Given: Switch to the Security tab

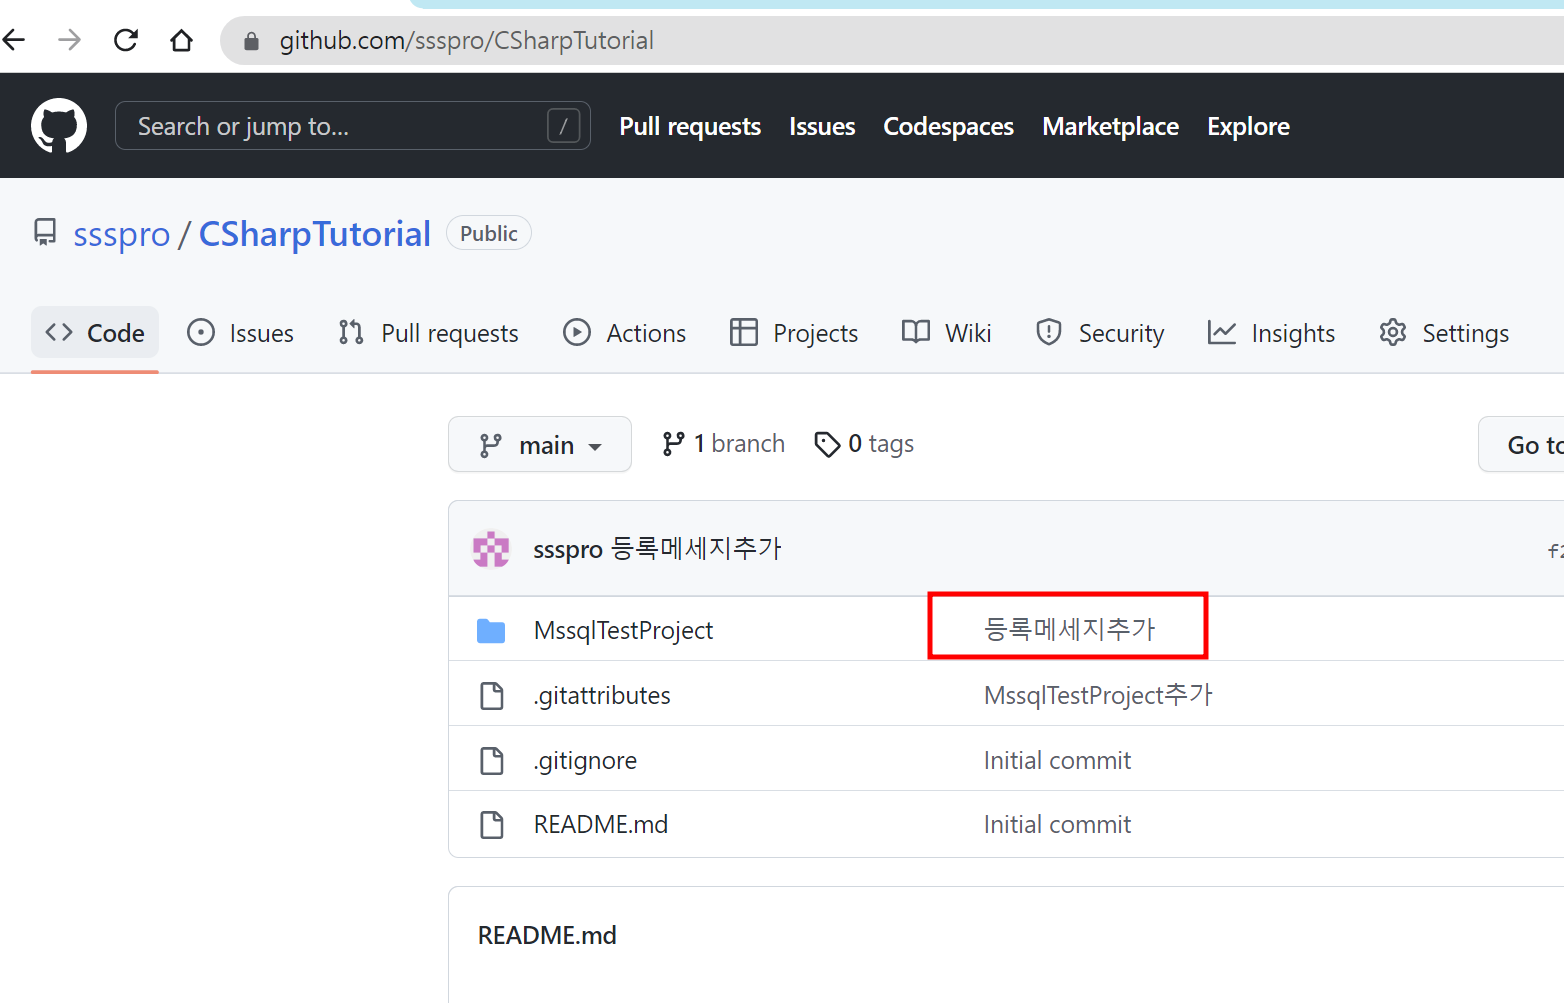Looking at the screenshot, I should point(1100,332).
